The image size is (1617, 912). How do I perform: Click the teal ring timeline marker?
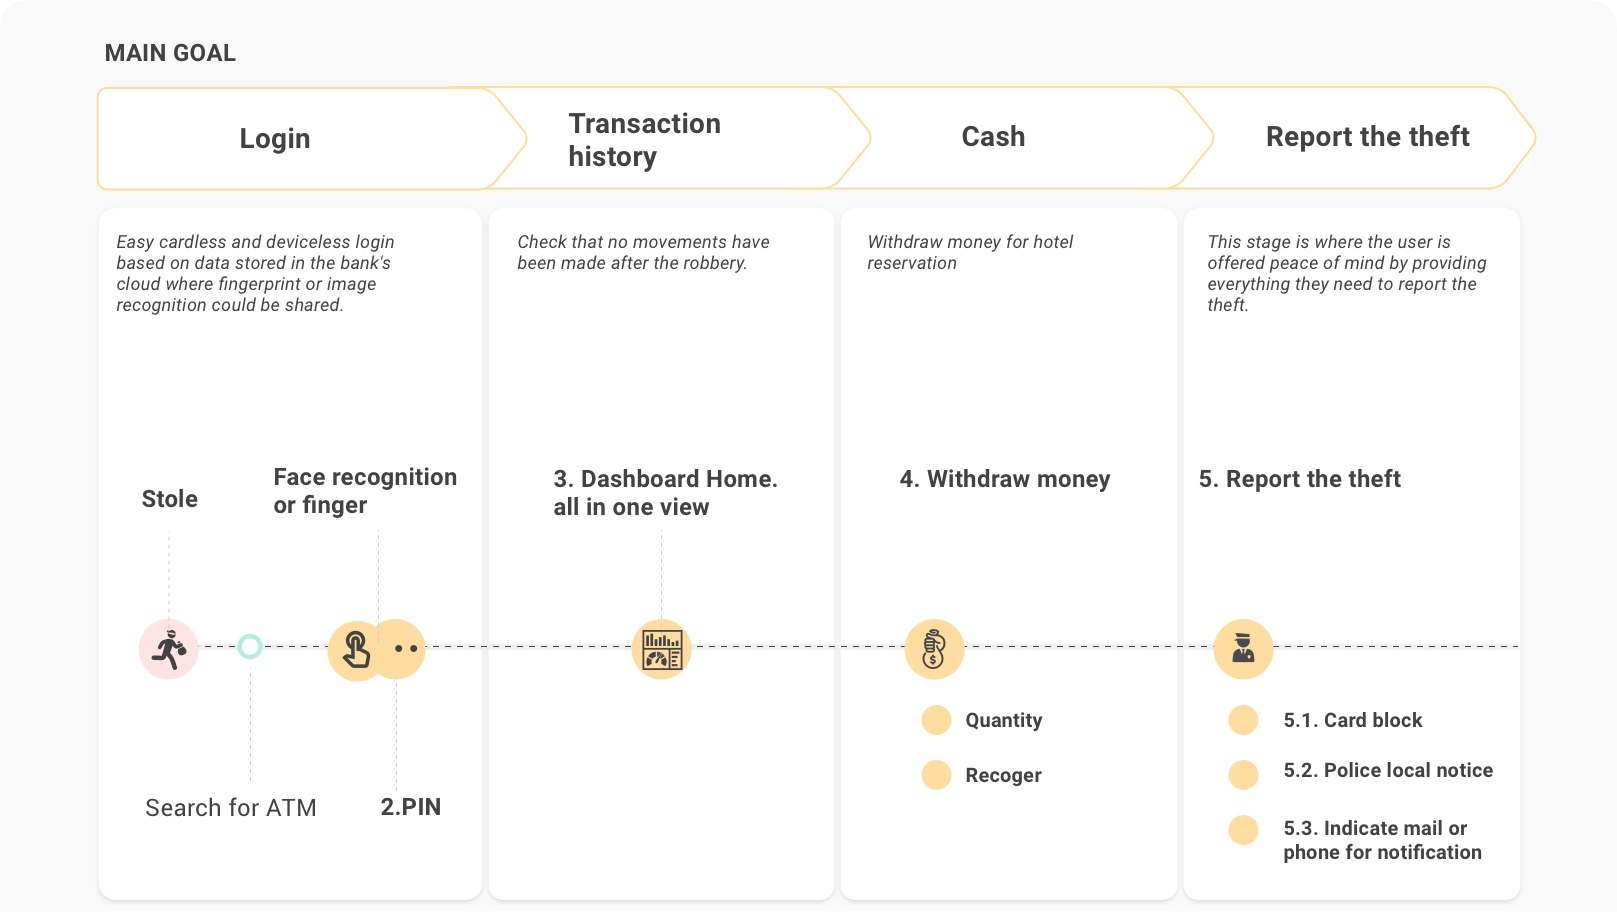[x=250, y=647]
